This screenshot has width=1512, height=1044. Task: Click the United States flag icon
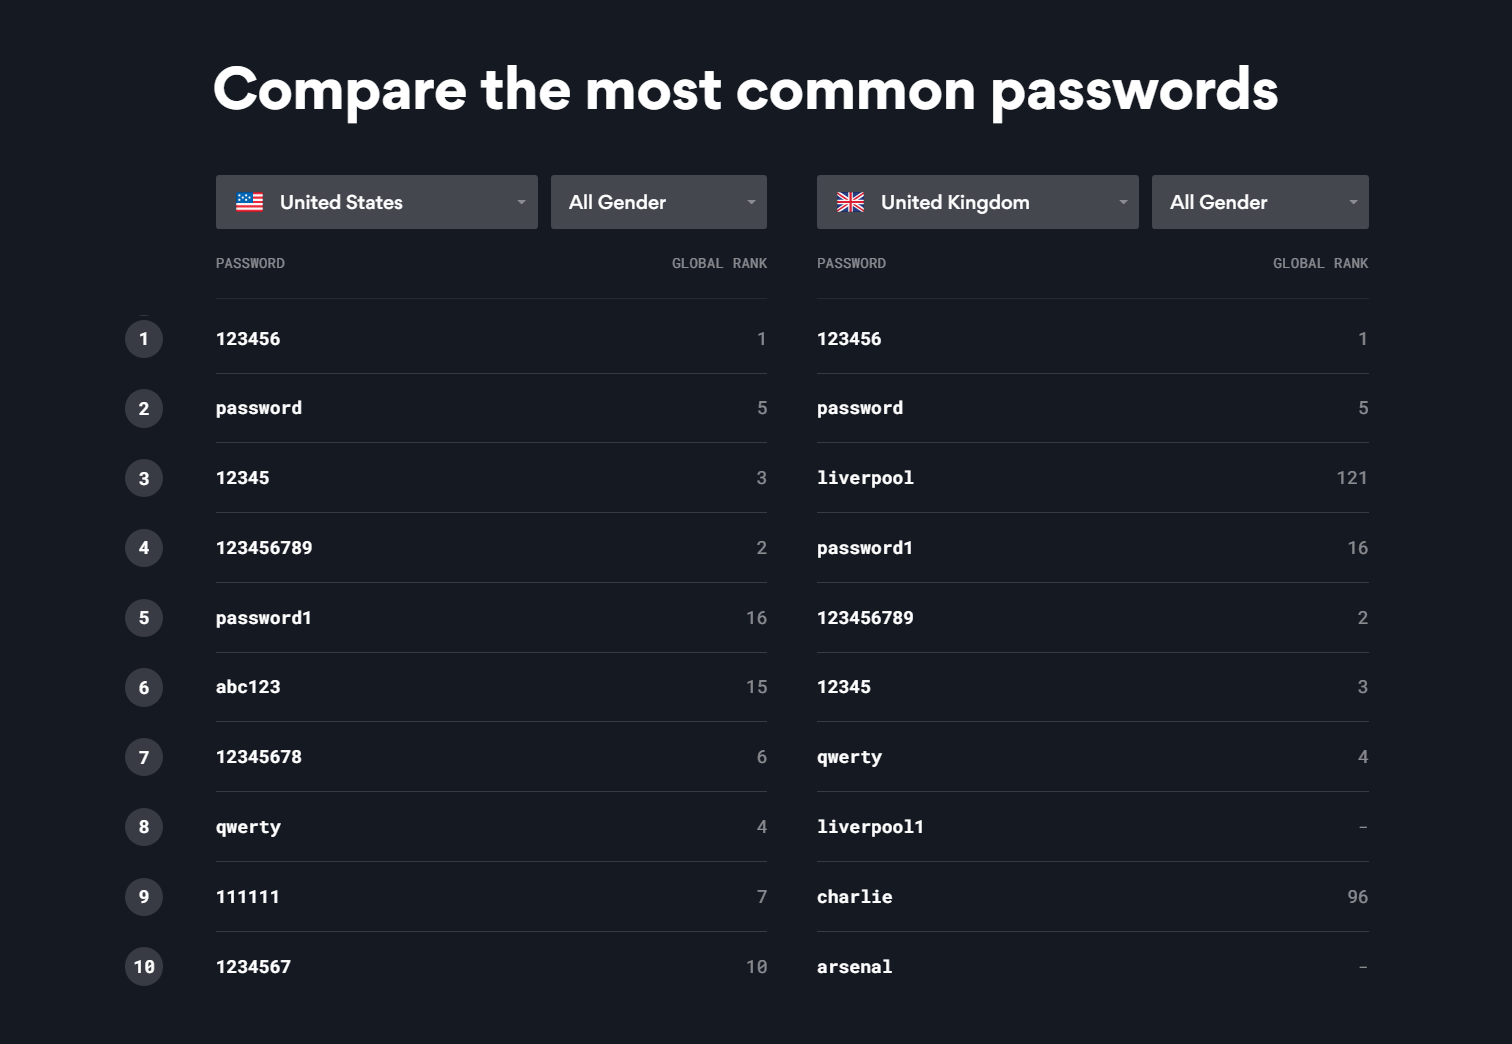point(249,202)
